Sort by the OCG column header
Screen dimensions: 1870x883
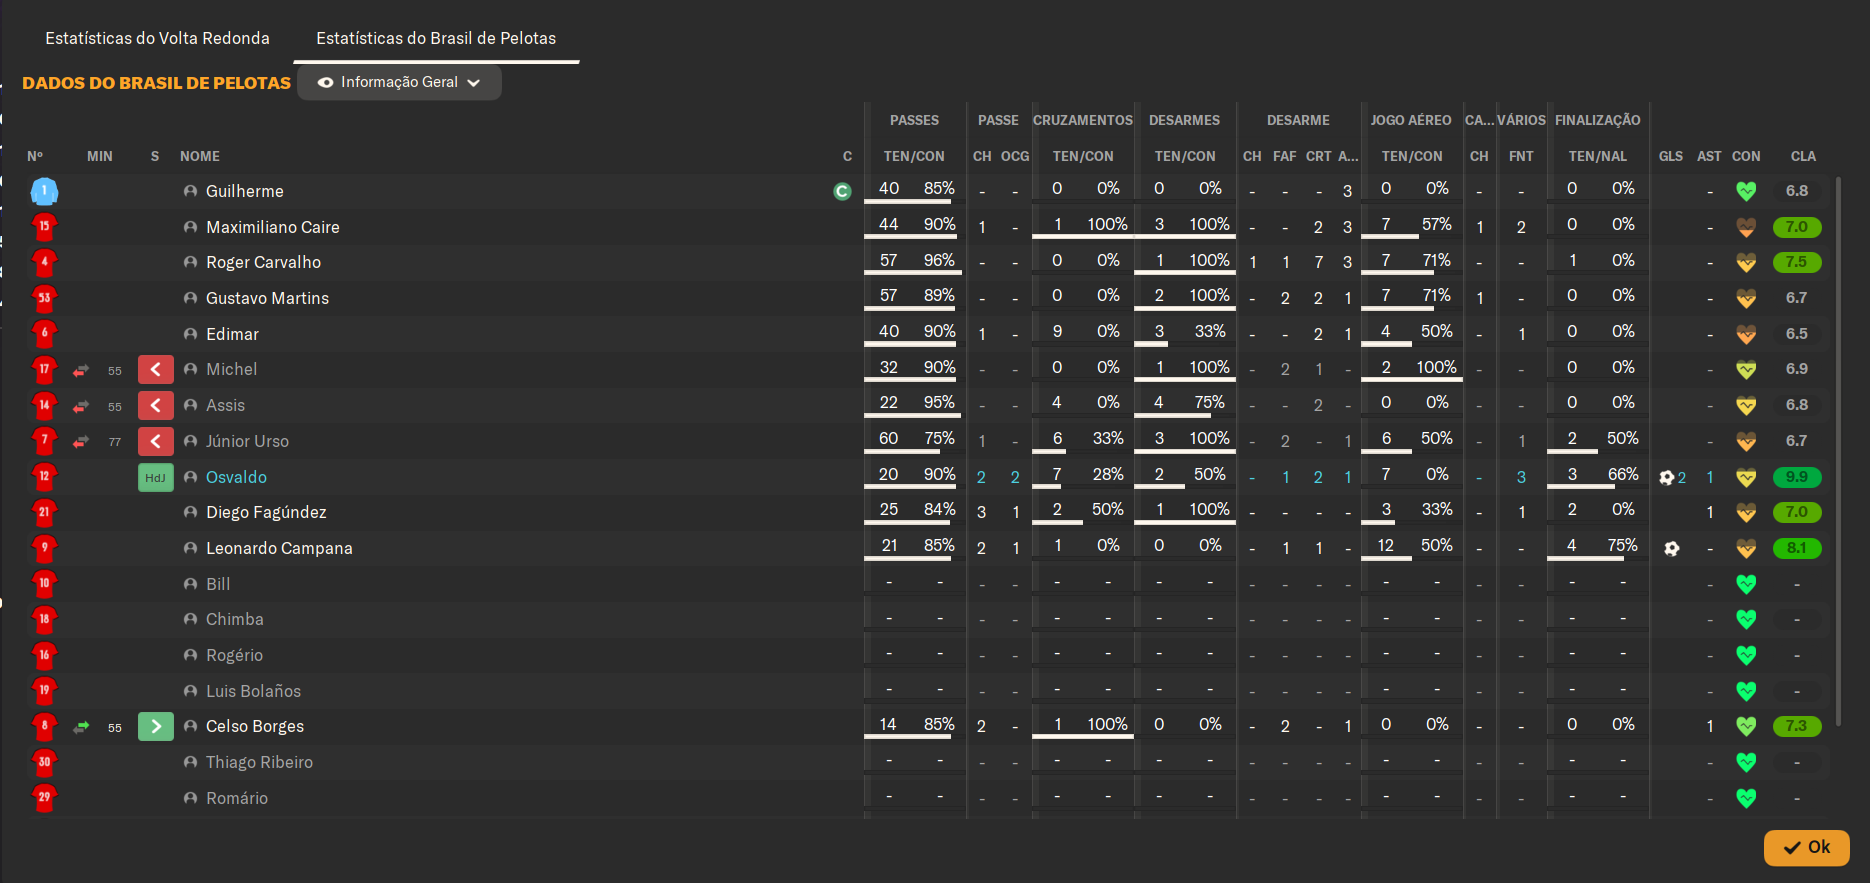point(1015,156)
